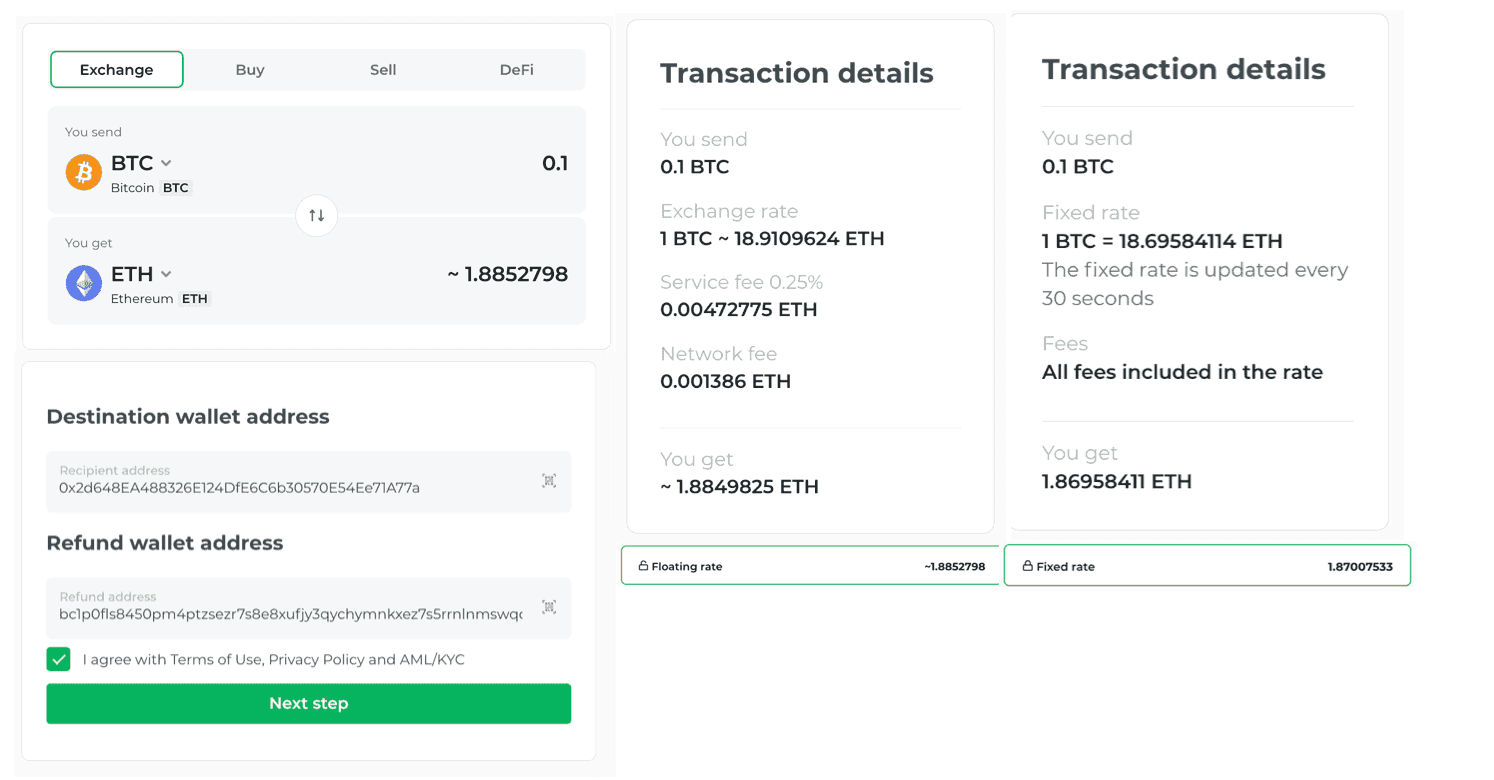Image resolution: width=1494 pixels, height=780 pixels.
Task: Swap BTC and ETH using exchange arrows icon
Action: 316,216
